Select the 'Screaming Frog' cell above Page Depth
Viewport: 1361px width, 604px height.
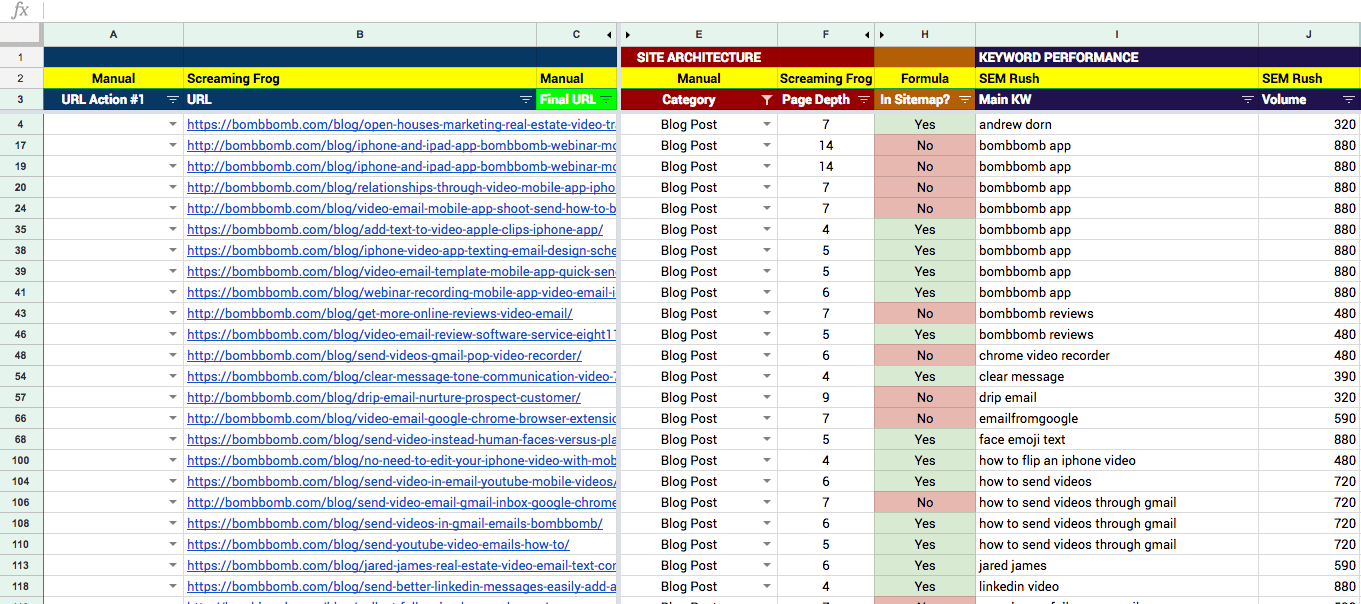826,79
